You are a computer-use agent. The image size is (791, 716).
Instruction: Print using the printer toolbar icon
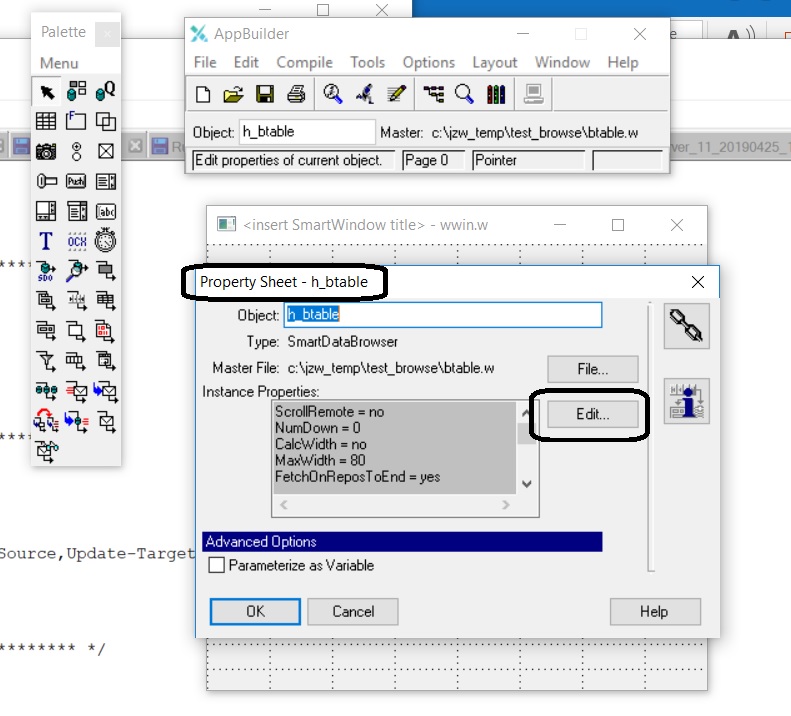296,94
